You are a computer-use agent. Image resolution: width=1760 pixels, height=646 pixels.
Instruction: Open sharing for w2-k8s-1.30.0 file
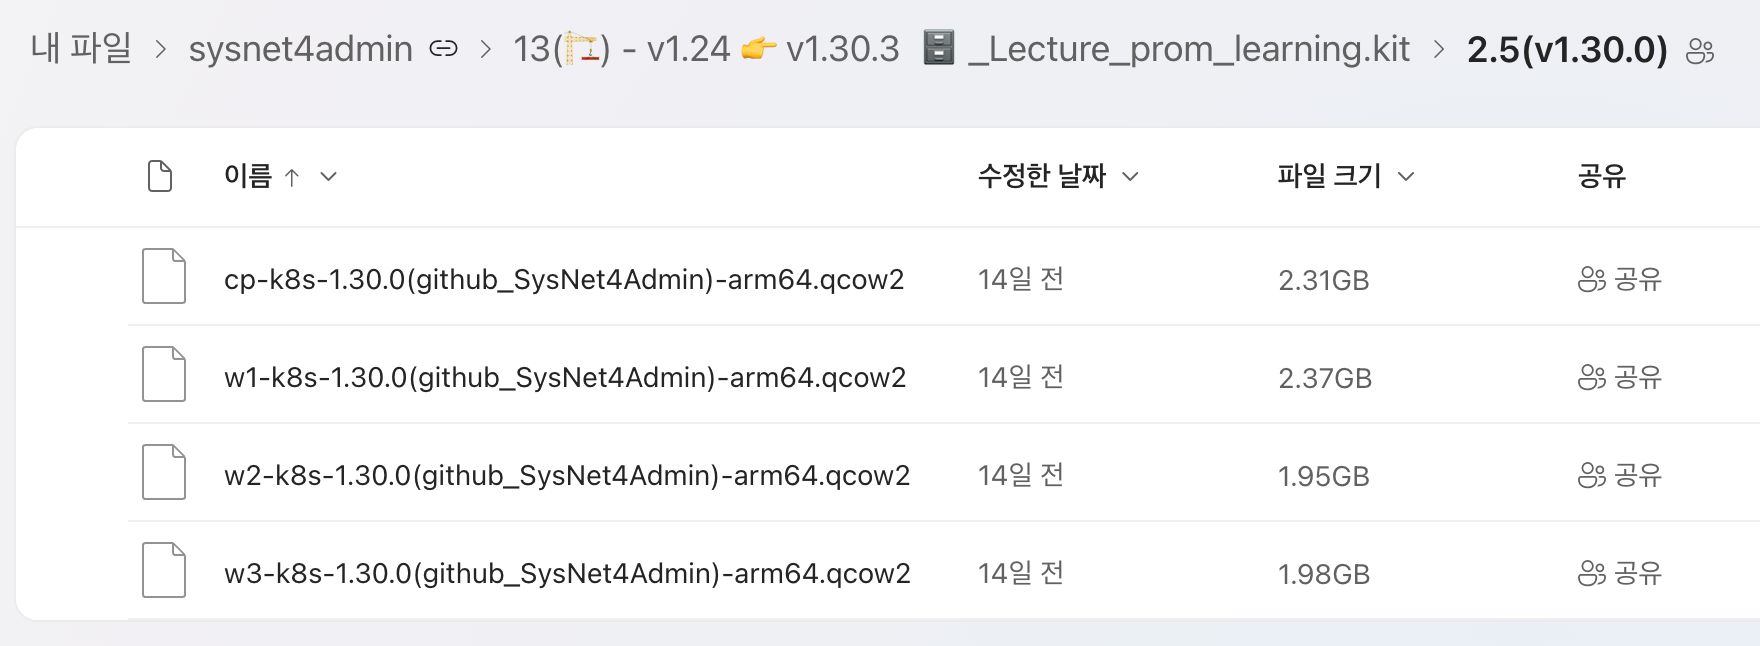point(1620,475)
